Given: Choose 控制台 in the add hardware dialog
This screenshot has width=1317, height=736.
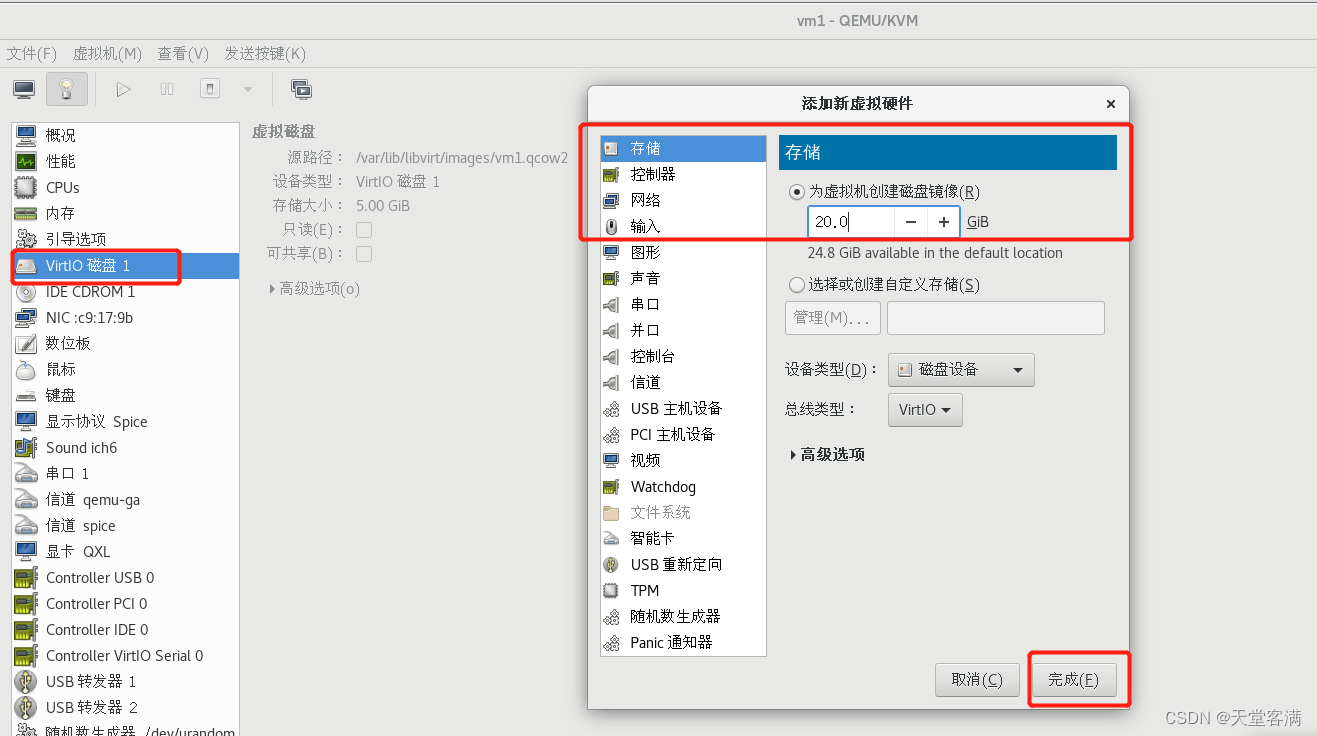Looking at the screenshot, I should point(683,356).
